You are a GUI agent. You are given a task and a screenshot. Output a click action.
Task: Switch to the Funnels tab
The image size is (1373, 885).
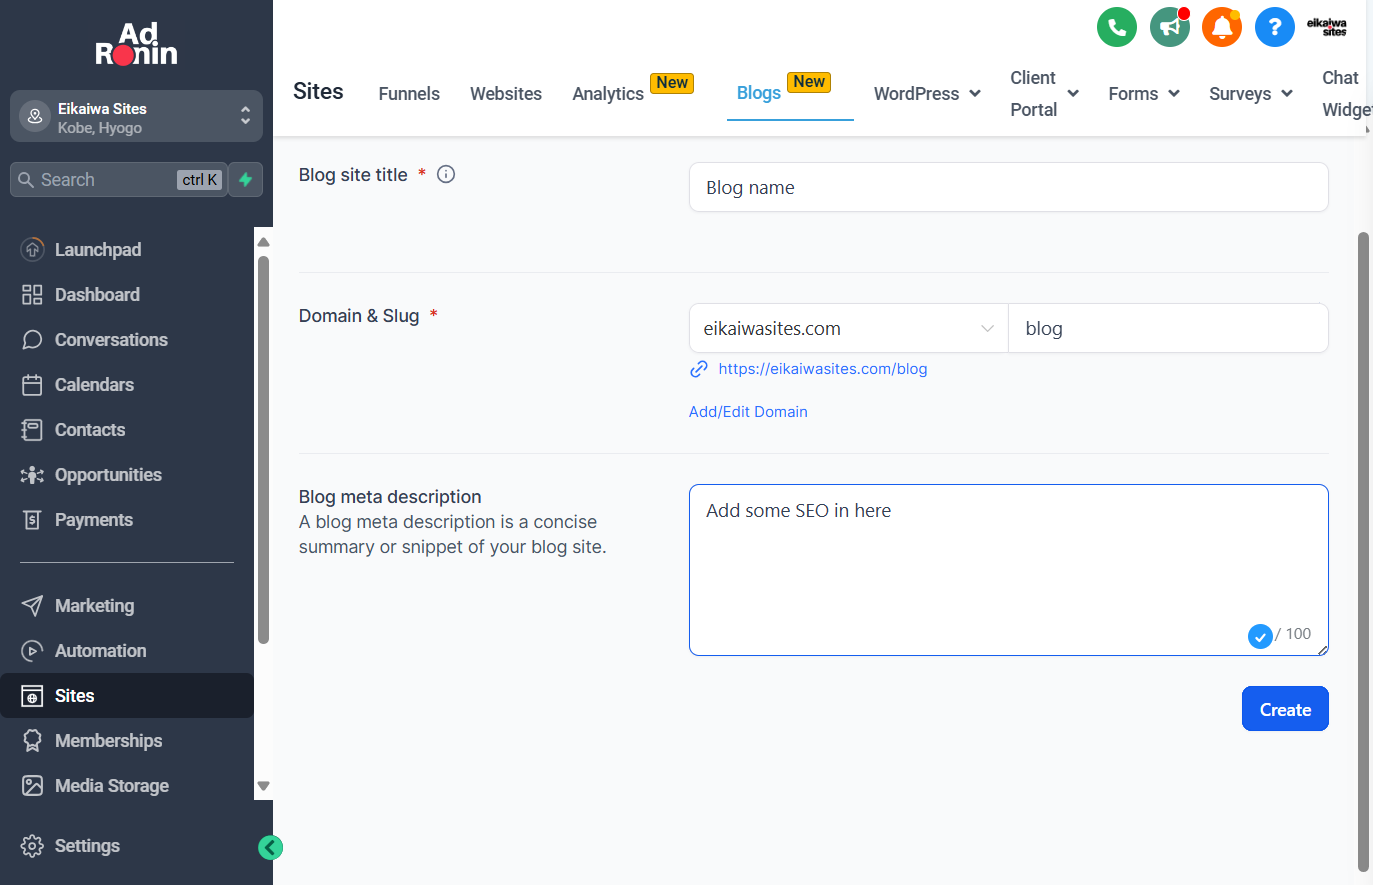pyautogui.click(x=409, y=93)
